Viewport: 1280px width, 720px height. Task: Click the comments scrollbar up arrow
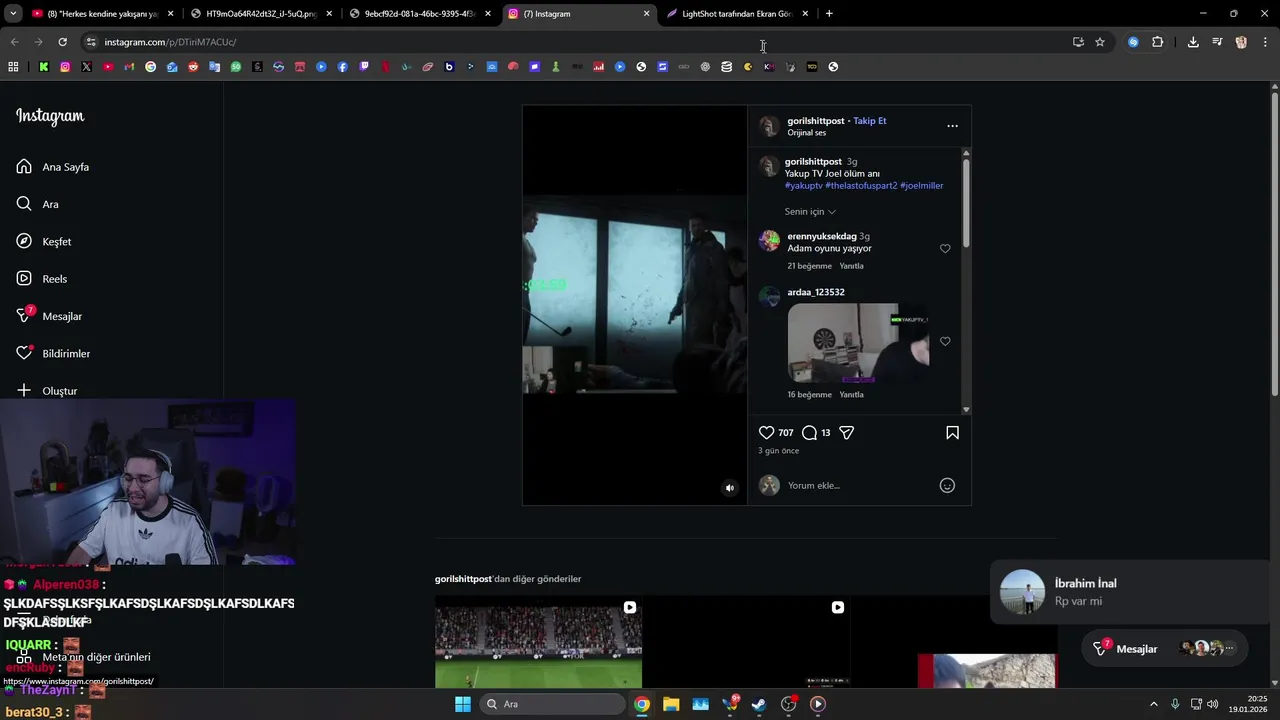[x=966, y=153]
